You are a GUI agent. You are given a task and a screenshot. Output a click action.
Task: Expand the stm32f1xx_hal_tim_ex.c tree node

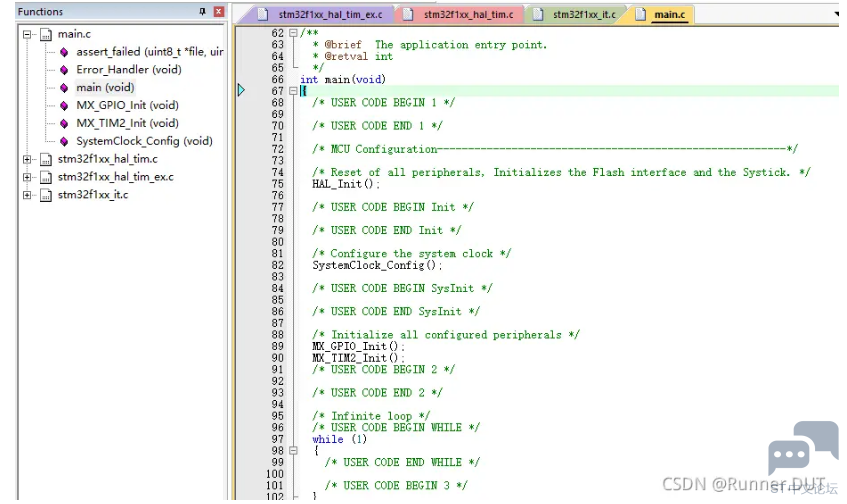(27, 177)
